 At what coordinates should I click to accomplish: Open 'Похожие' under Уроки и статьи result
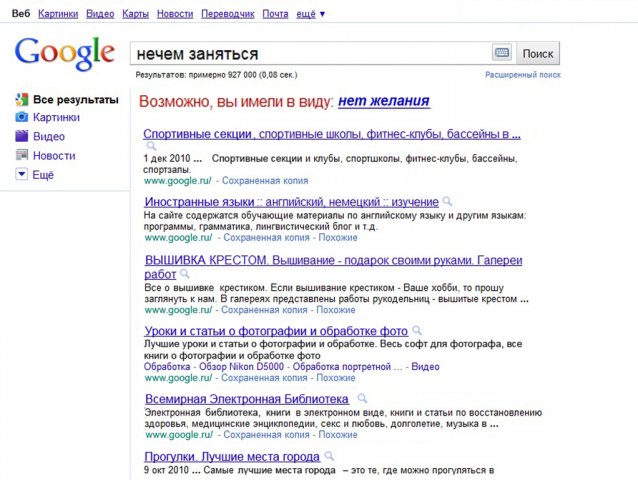pos(336,378)
